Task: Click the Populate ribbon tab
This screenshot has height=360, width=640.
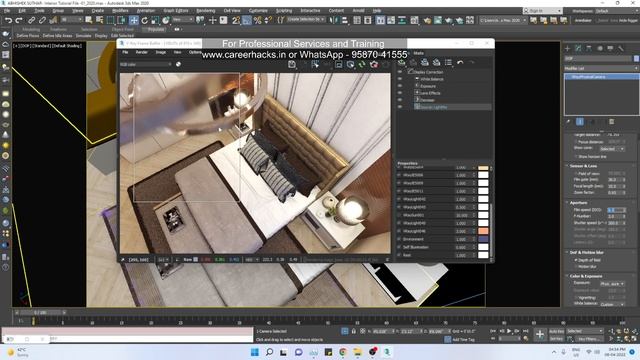Action: tap(156, 29)
